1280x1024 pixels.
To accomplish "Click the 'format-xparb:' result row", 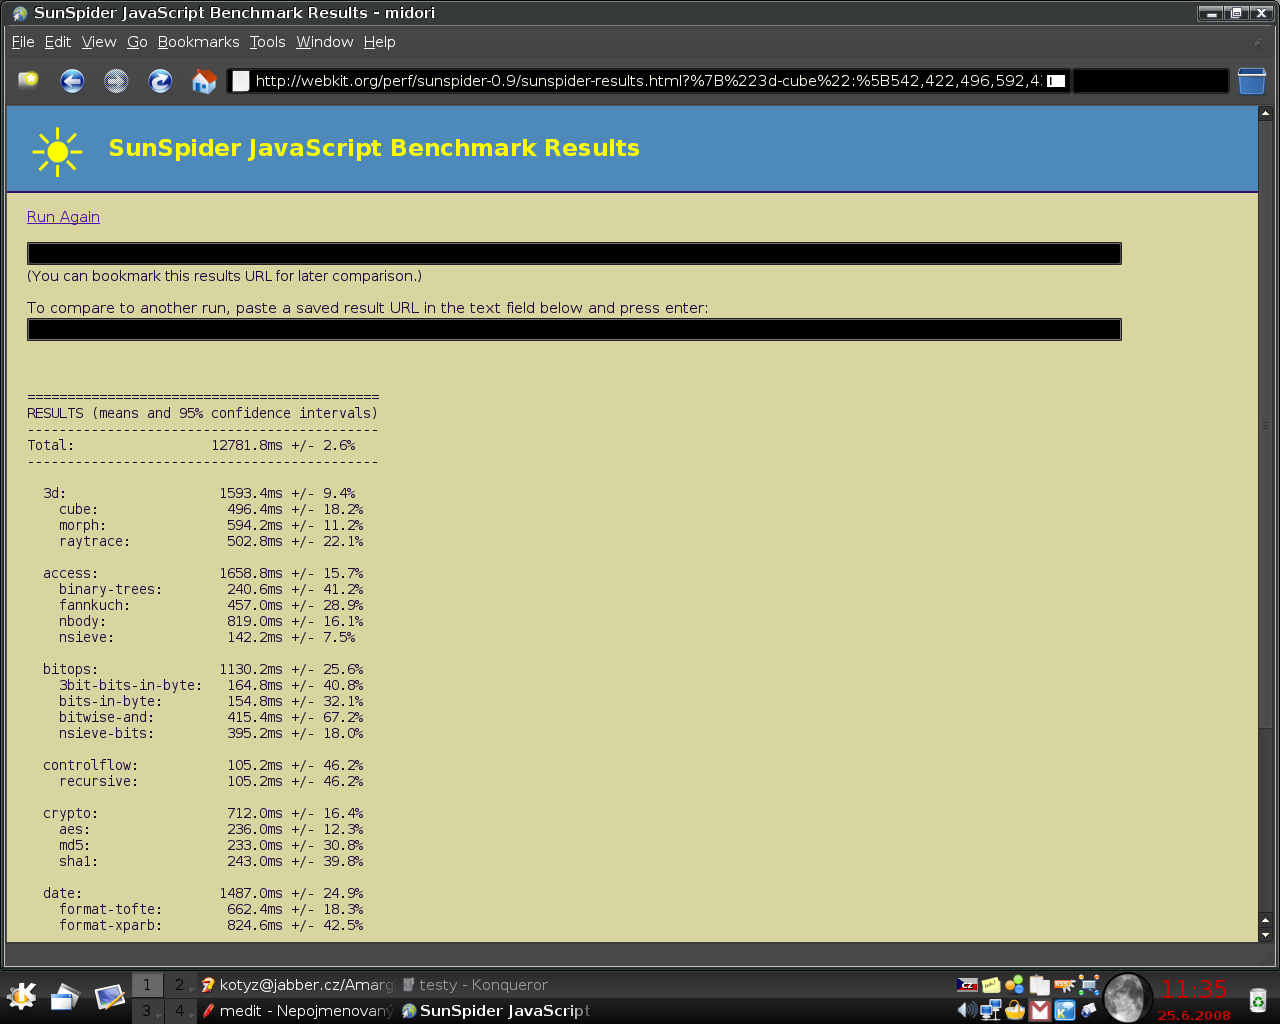I will (211, 925).
